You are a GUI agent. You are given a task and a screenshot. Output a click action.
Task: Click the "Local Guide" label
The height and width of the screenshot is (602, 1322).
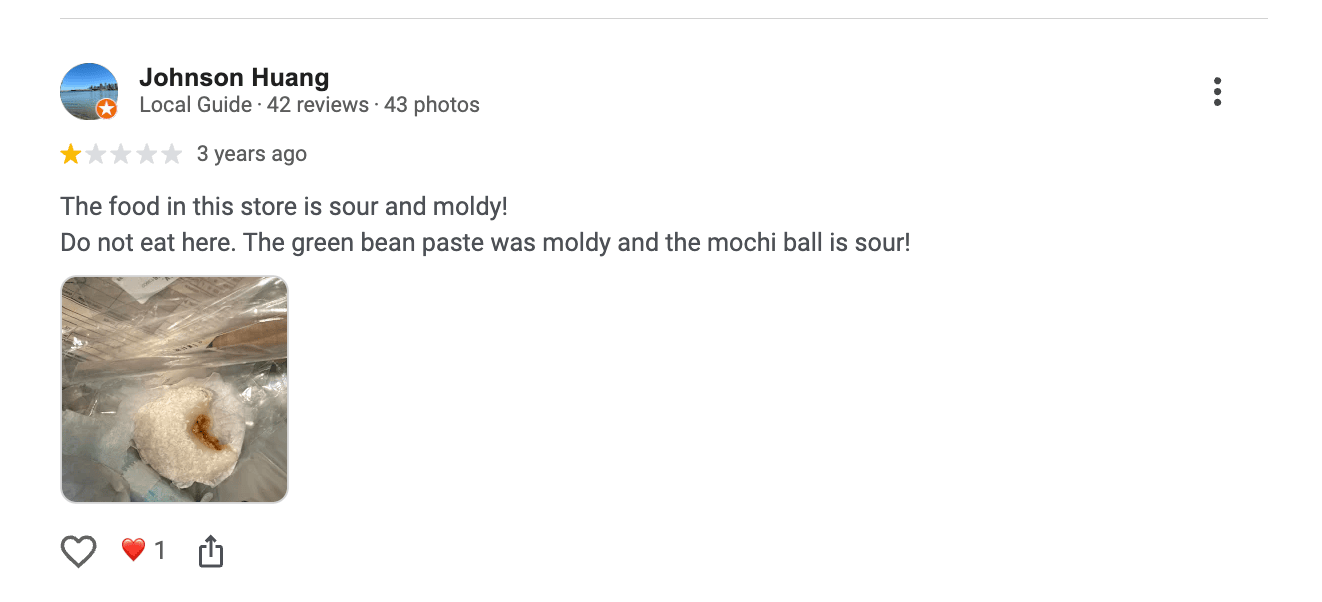[195, 105]
